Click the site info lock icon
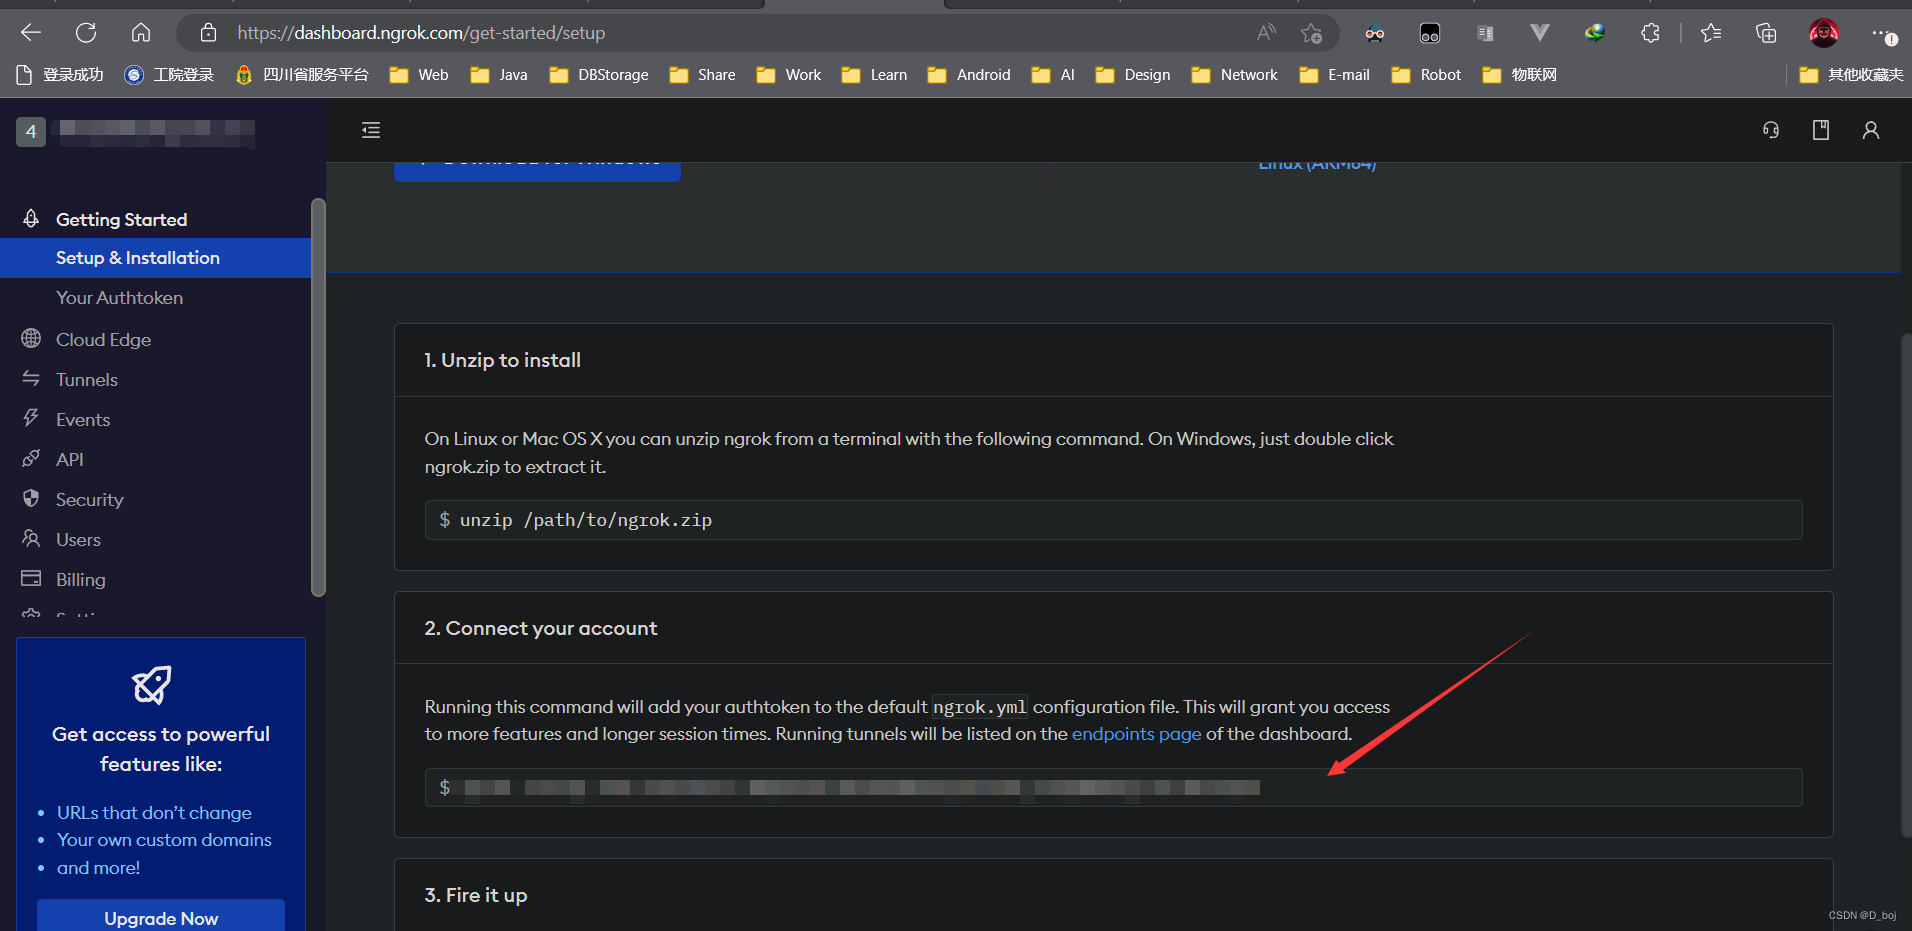The width and height of the screenshot is (1912, 931). [208, 33]
